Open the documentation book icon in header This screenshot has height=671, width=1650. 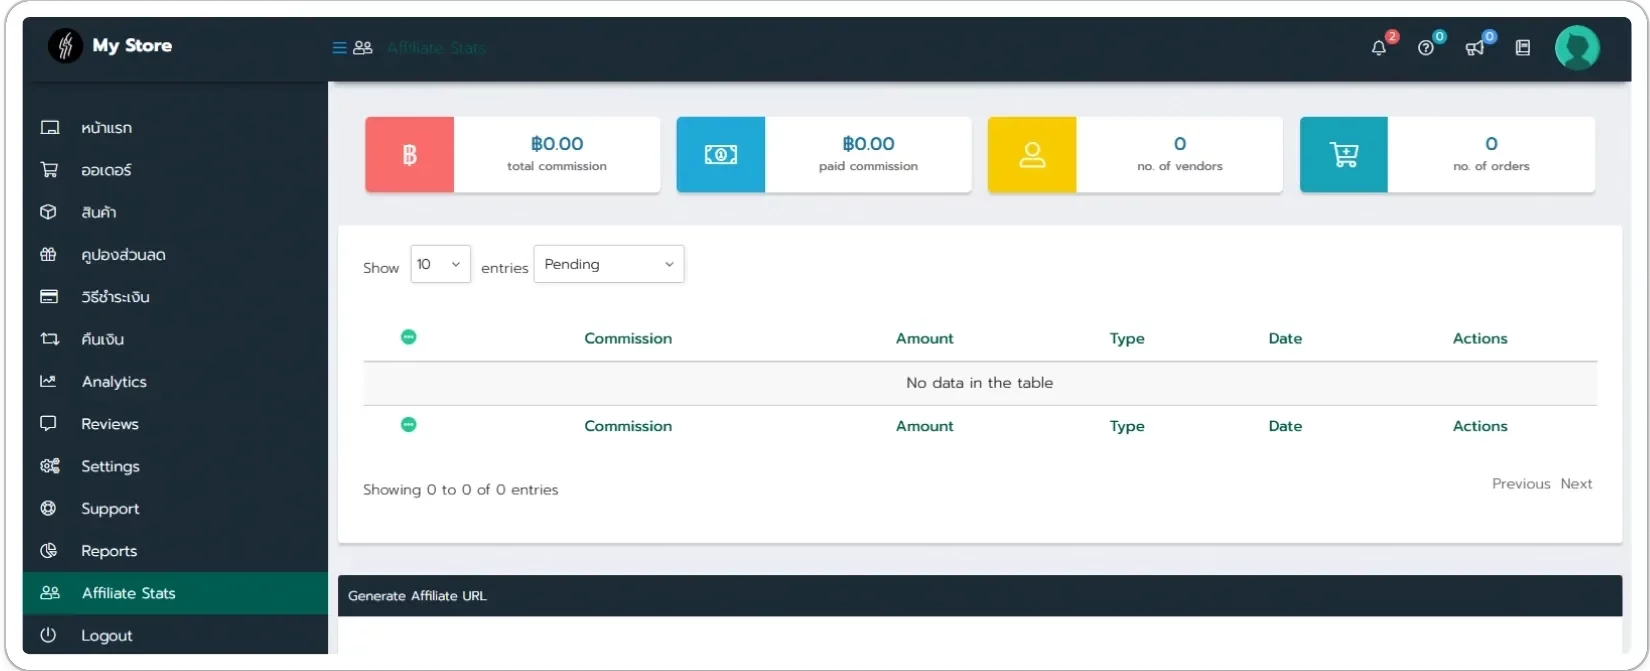1523,48
